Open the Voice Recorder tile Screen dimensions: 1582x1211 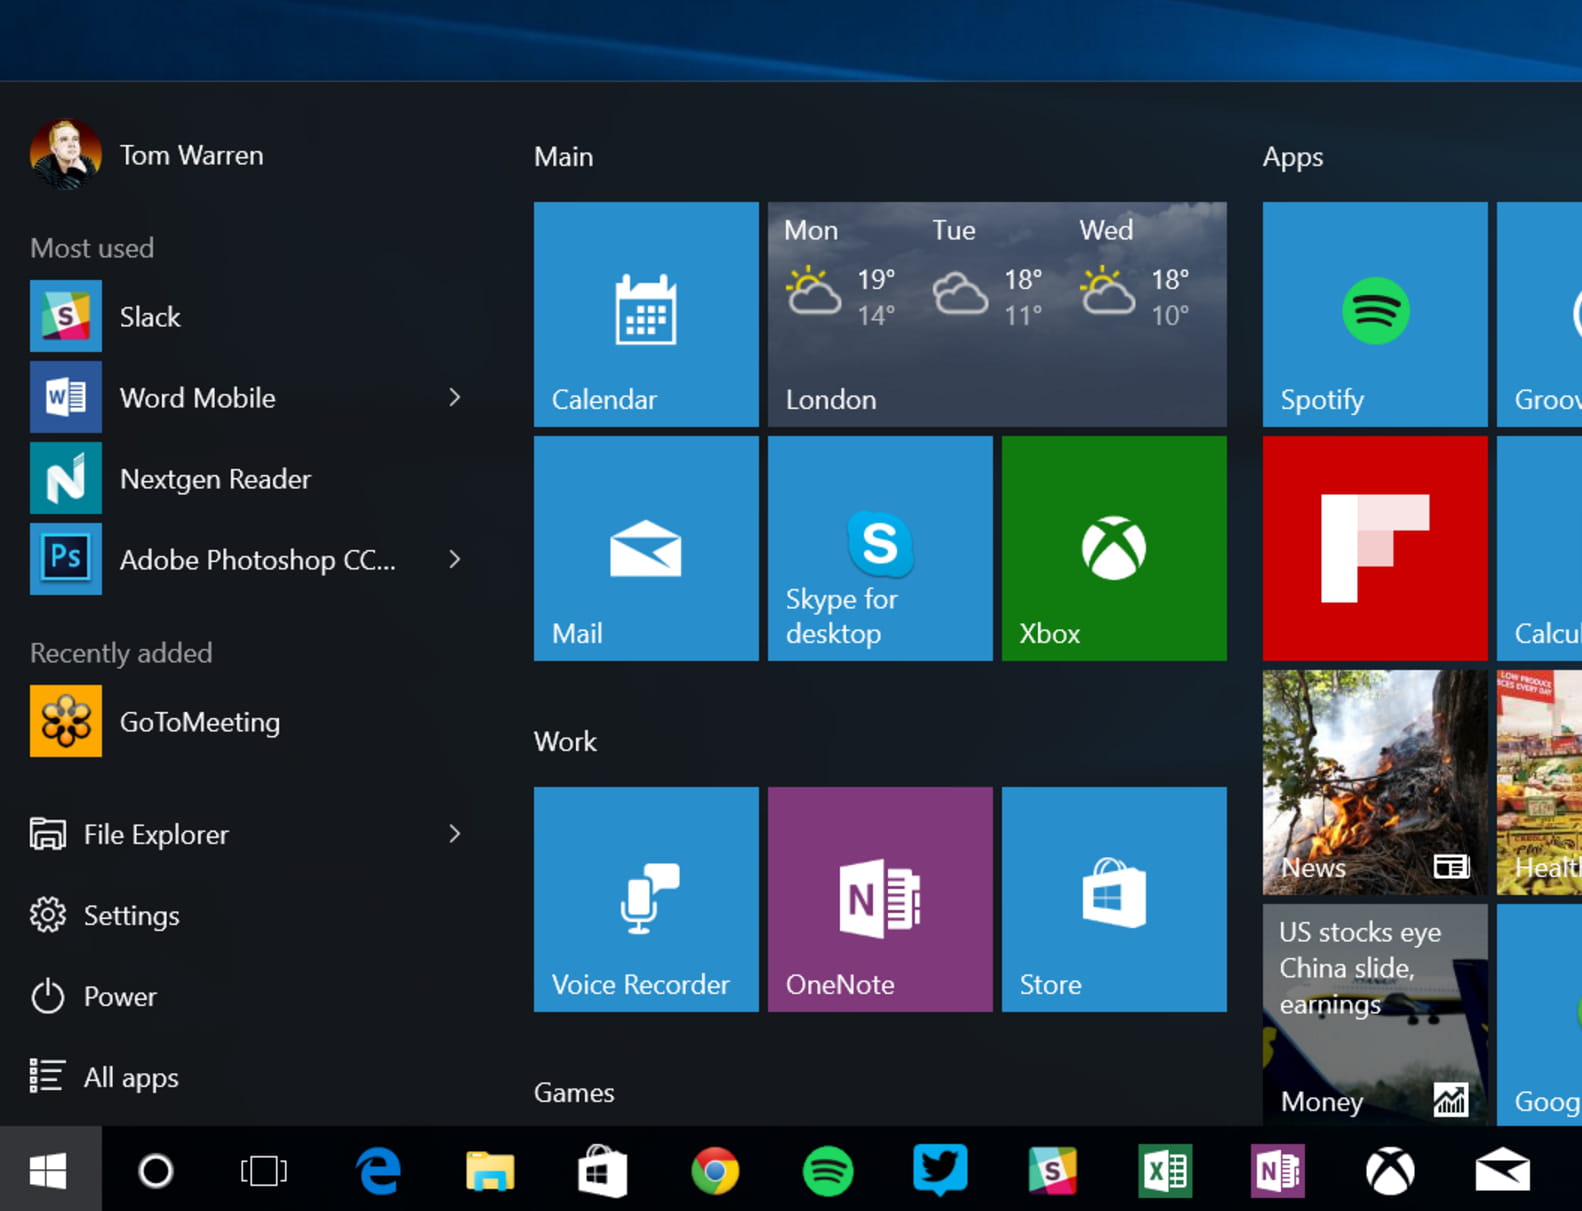point(646,899)
